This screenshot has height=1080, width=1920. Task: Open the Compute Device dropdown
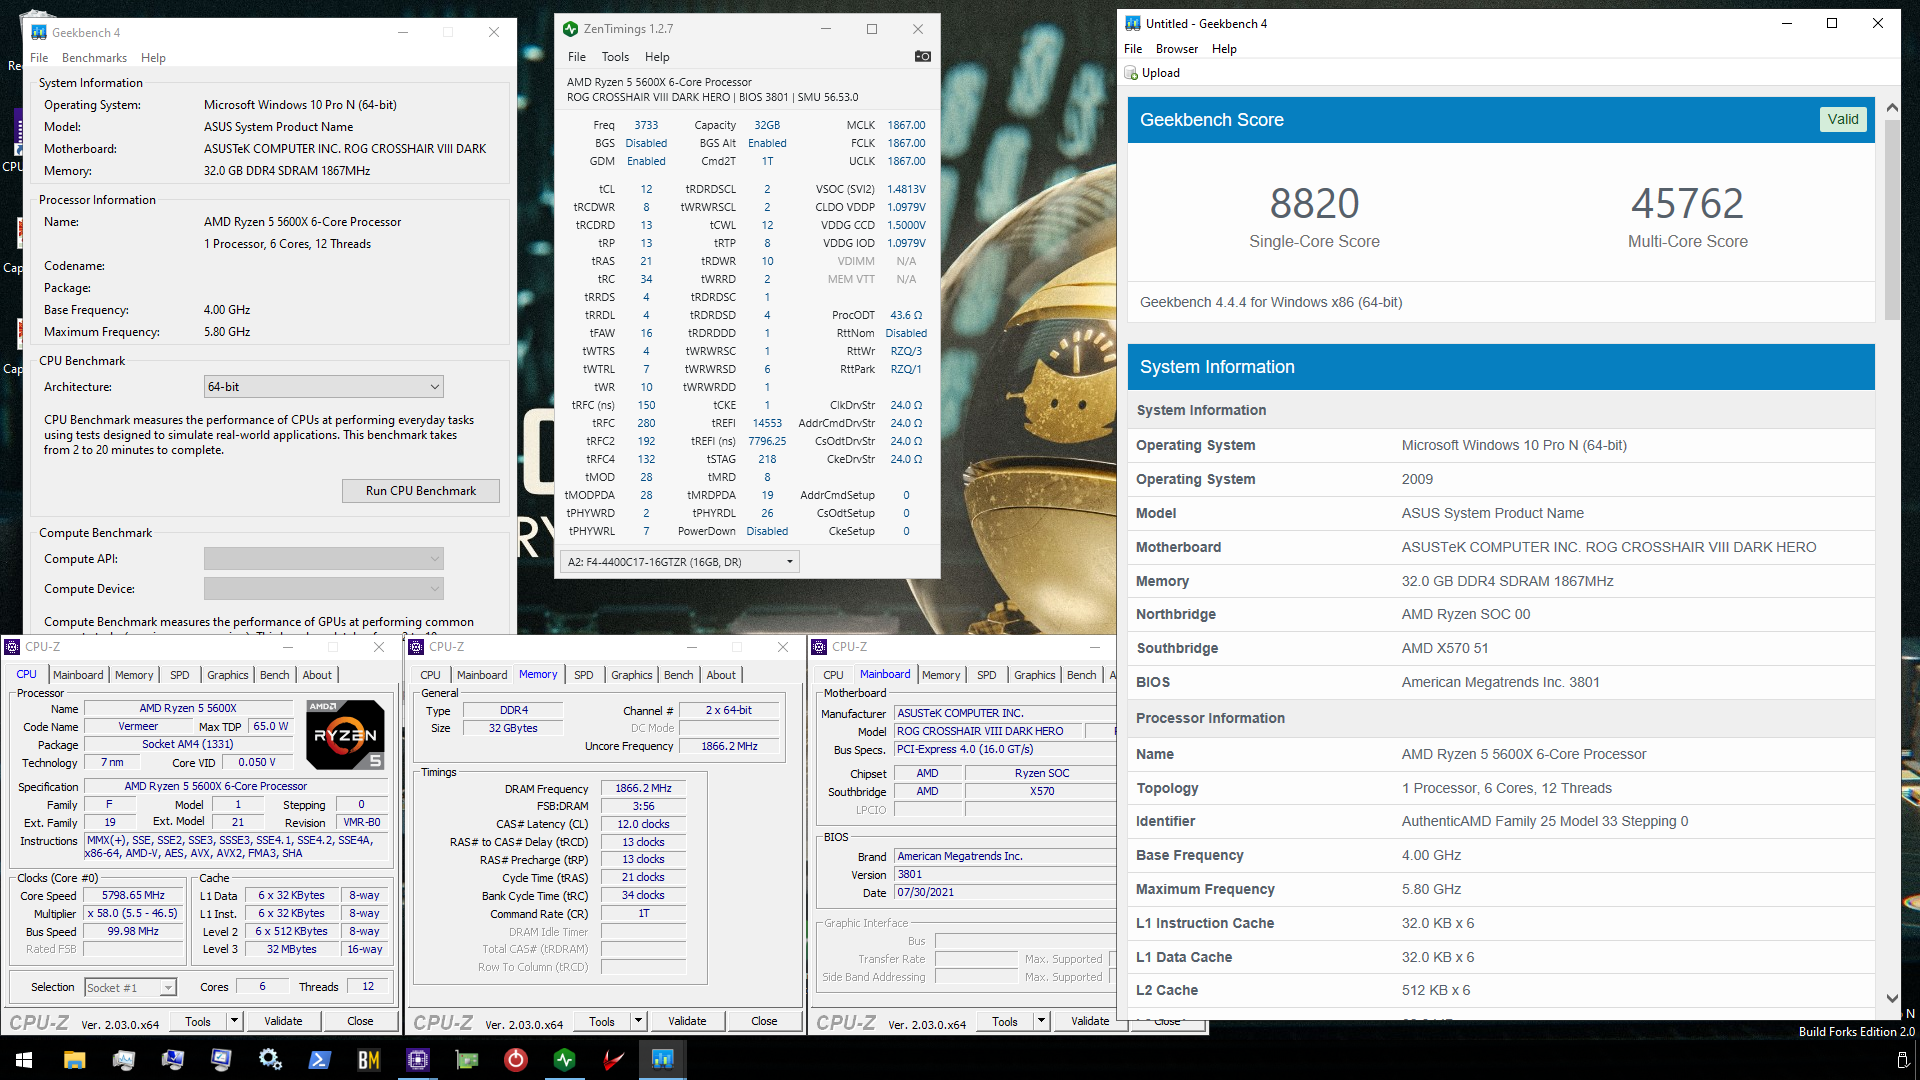click(x=323, y=589)
